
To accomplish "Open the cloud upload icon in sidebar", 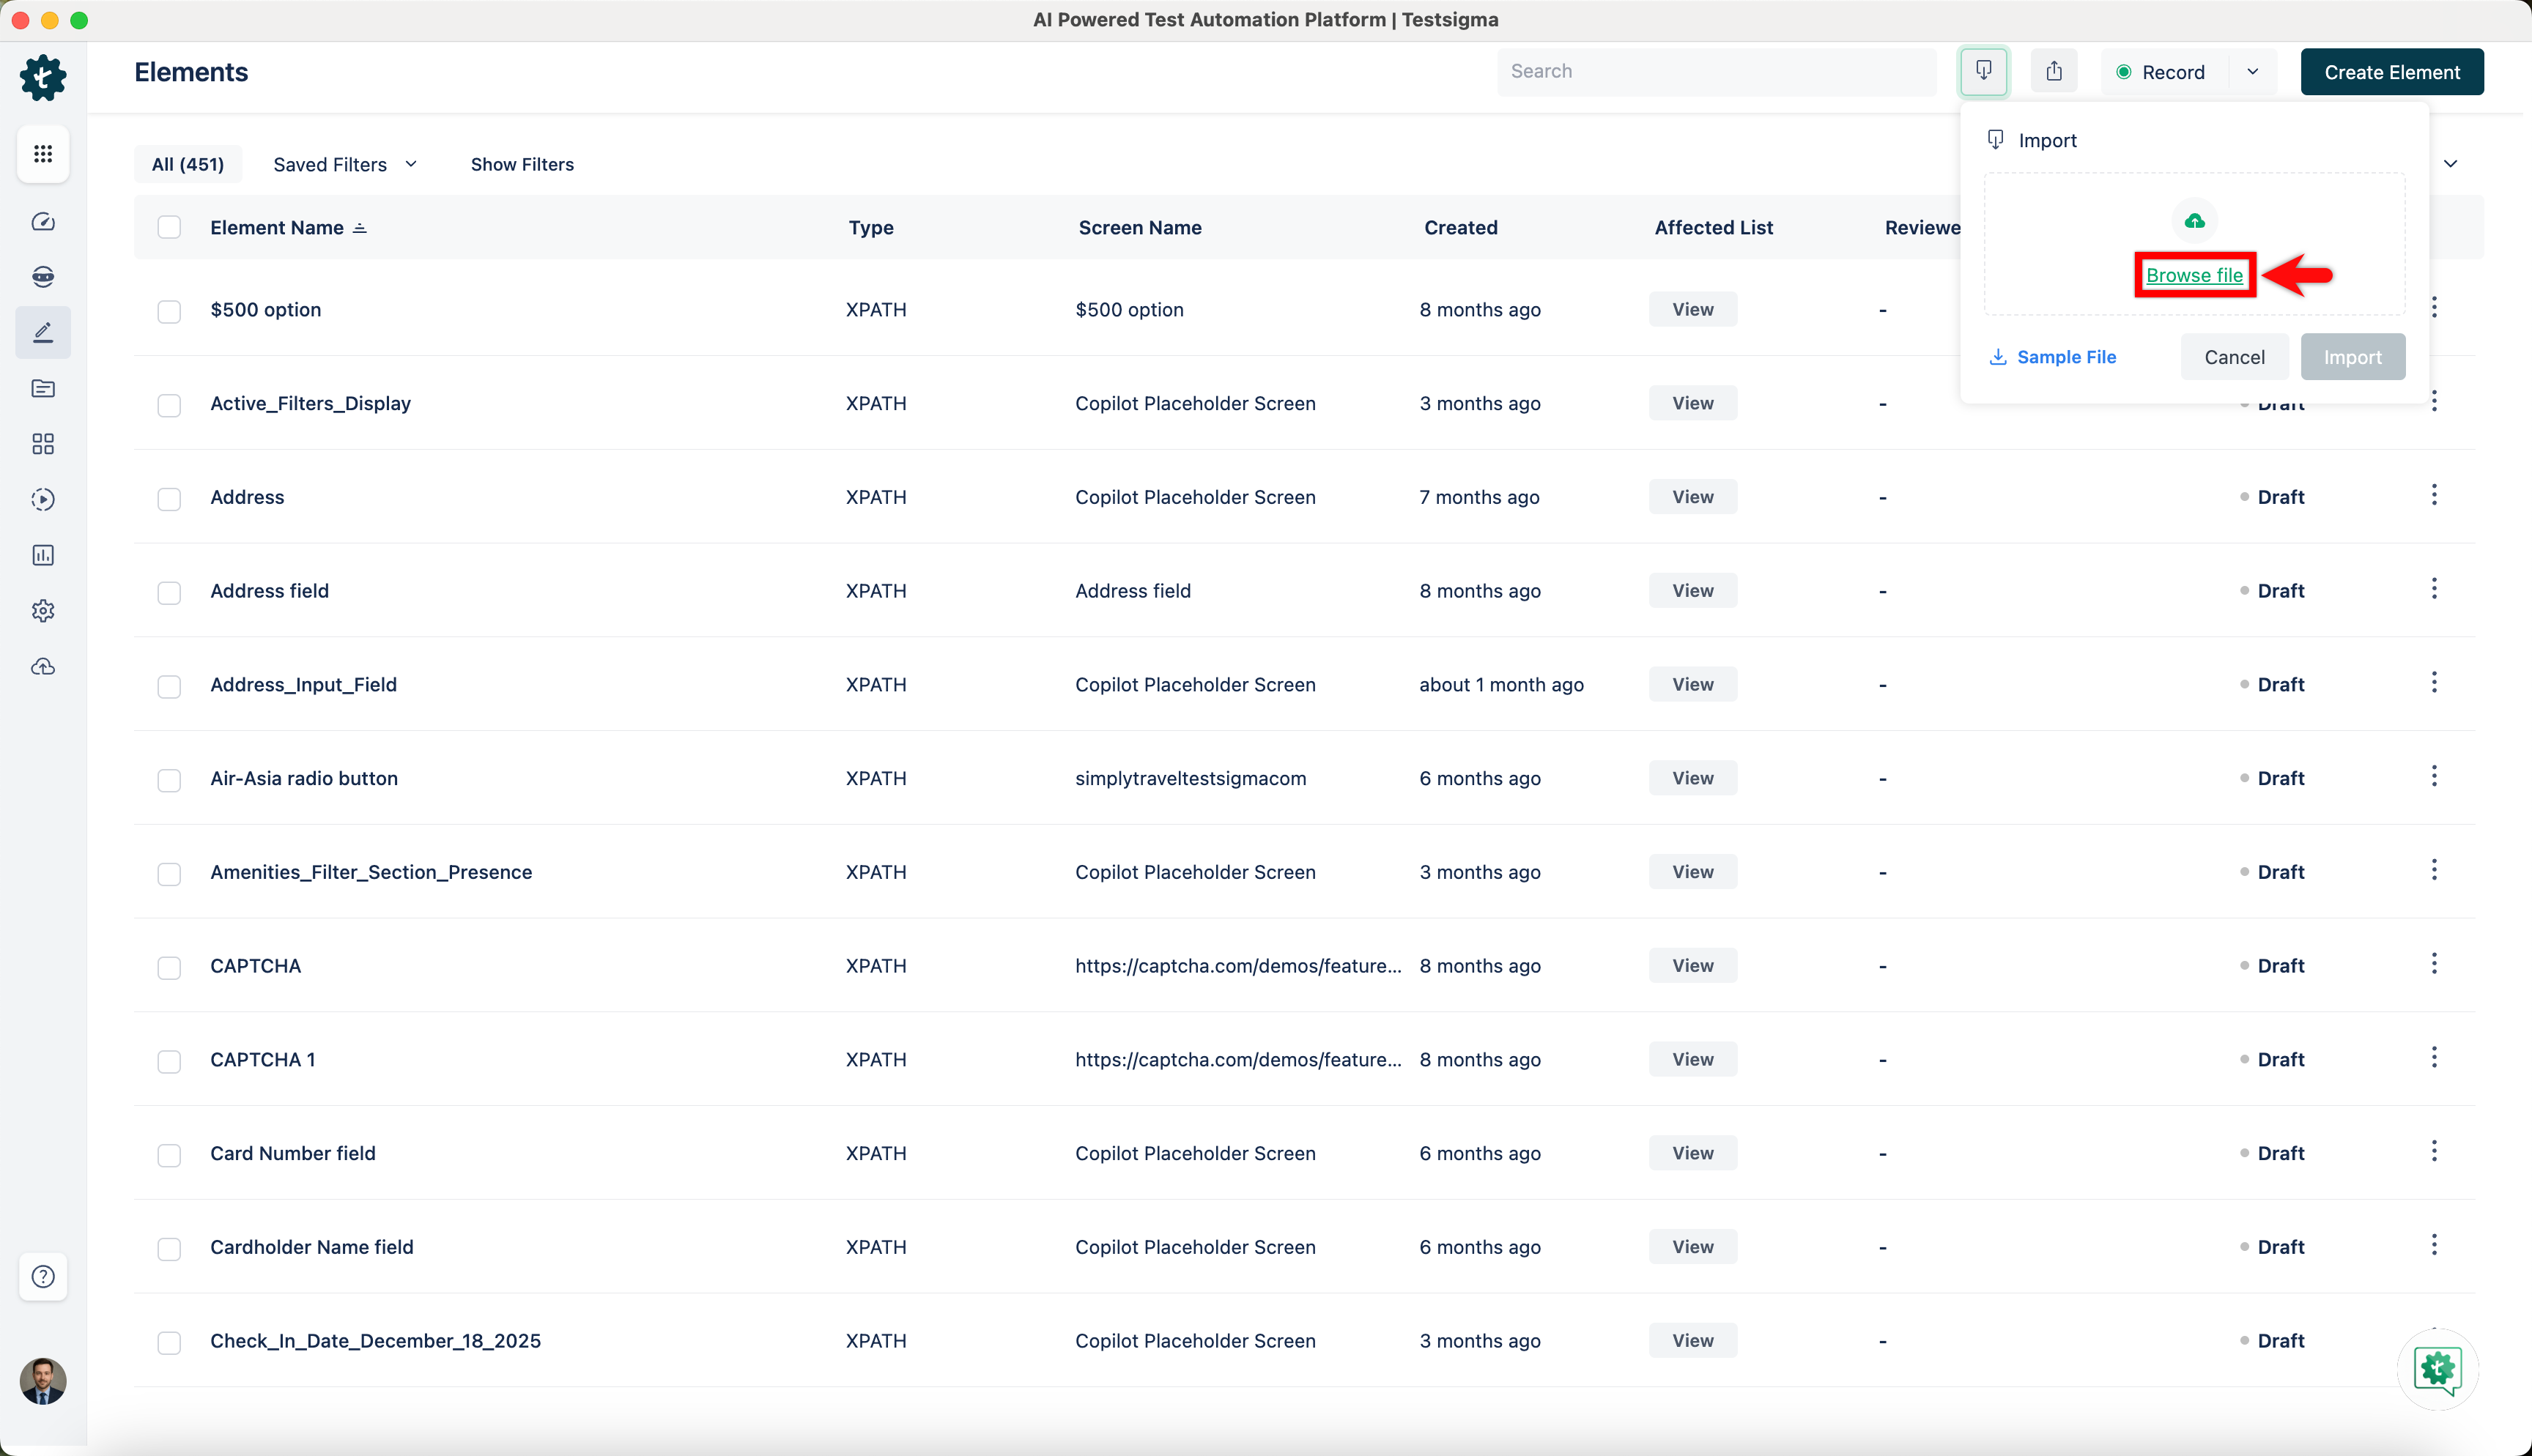I will pos(43,666).
